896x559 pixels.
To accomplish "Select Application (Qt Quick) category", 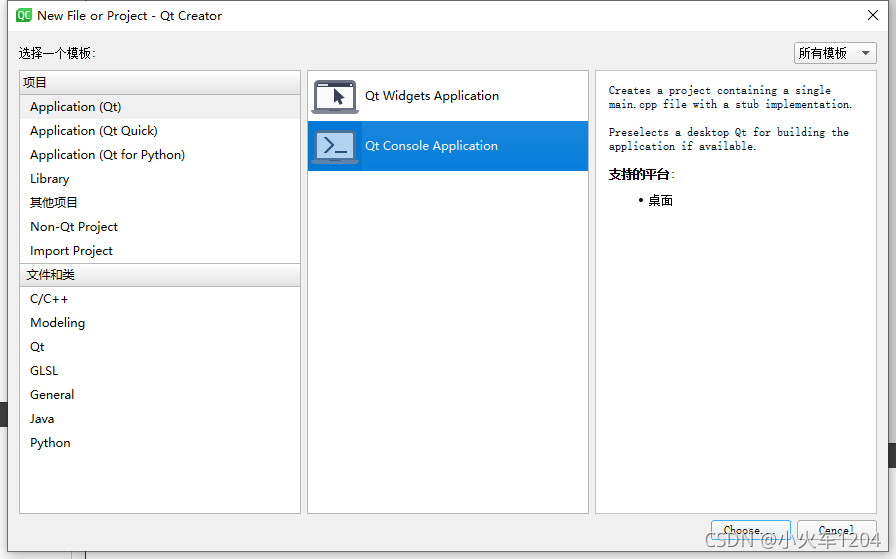I will (159, 131).
